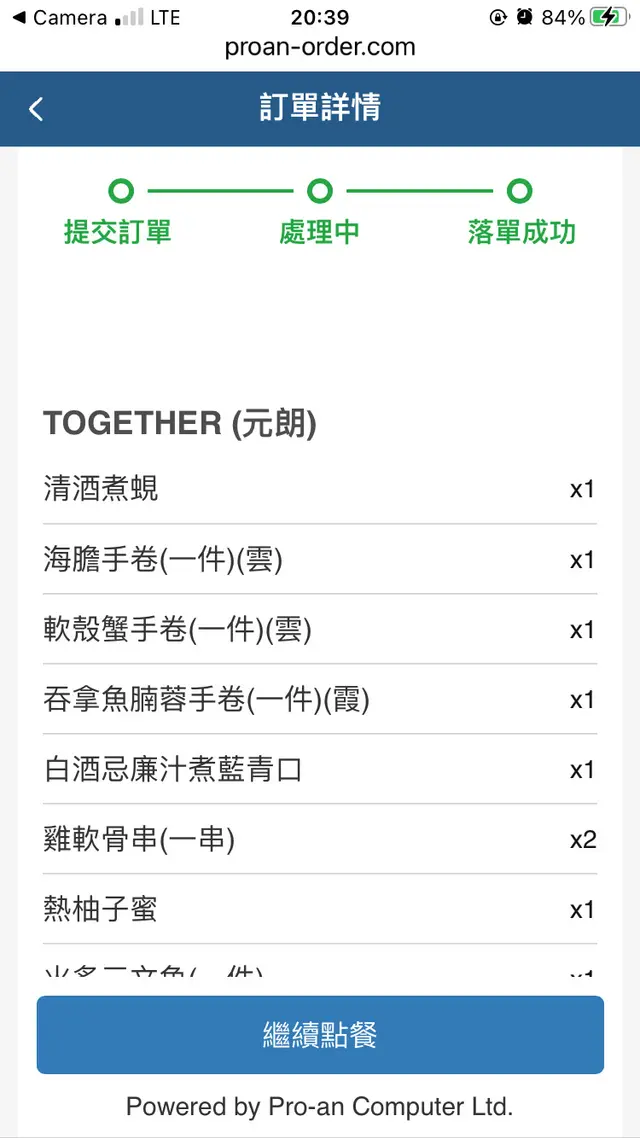Tap the cellular signal bars icon
Image resolution: width=640 pixels, height=1138 pixels.
[130, 18]
